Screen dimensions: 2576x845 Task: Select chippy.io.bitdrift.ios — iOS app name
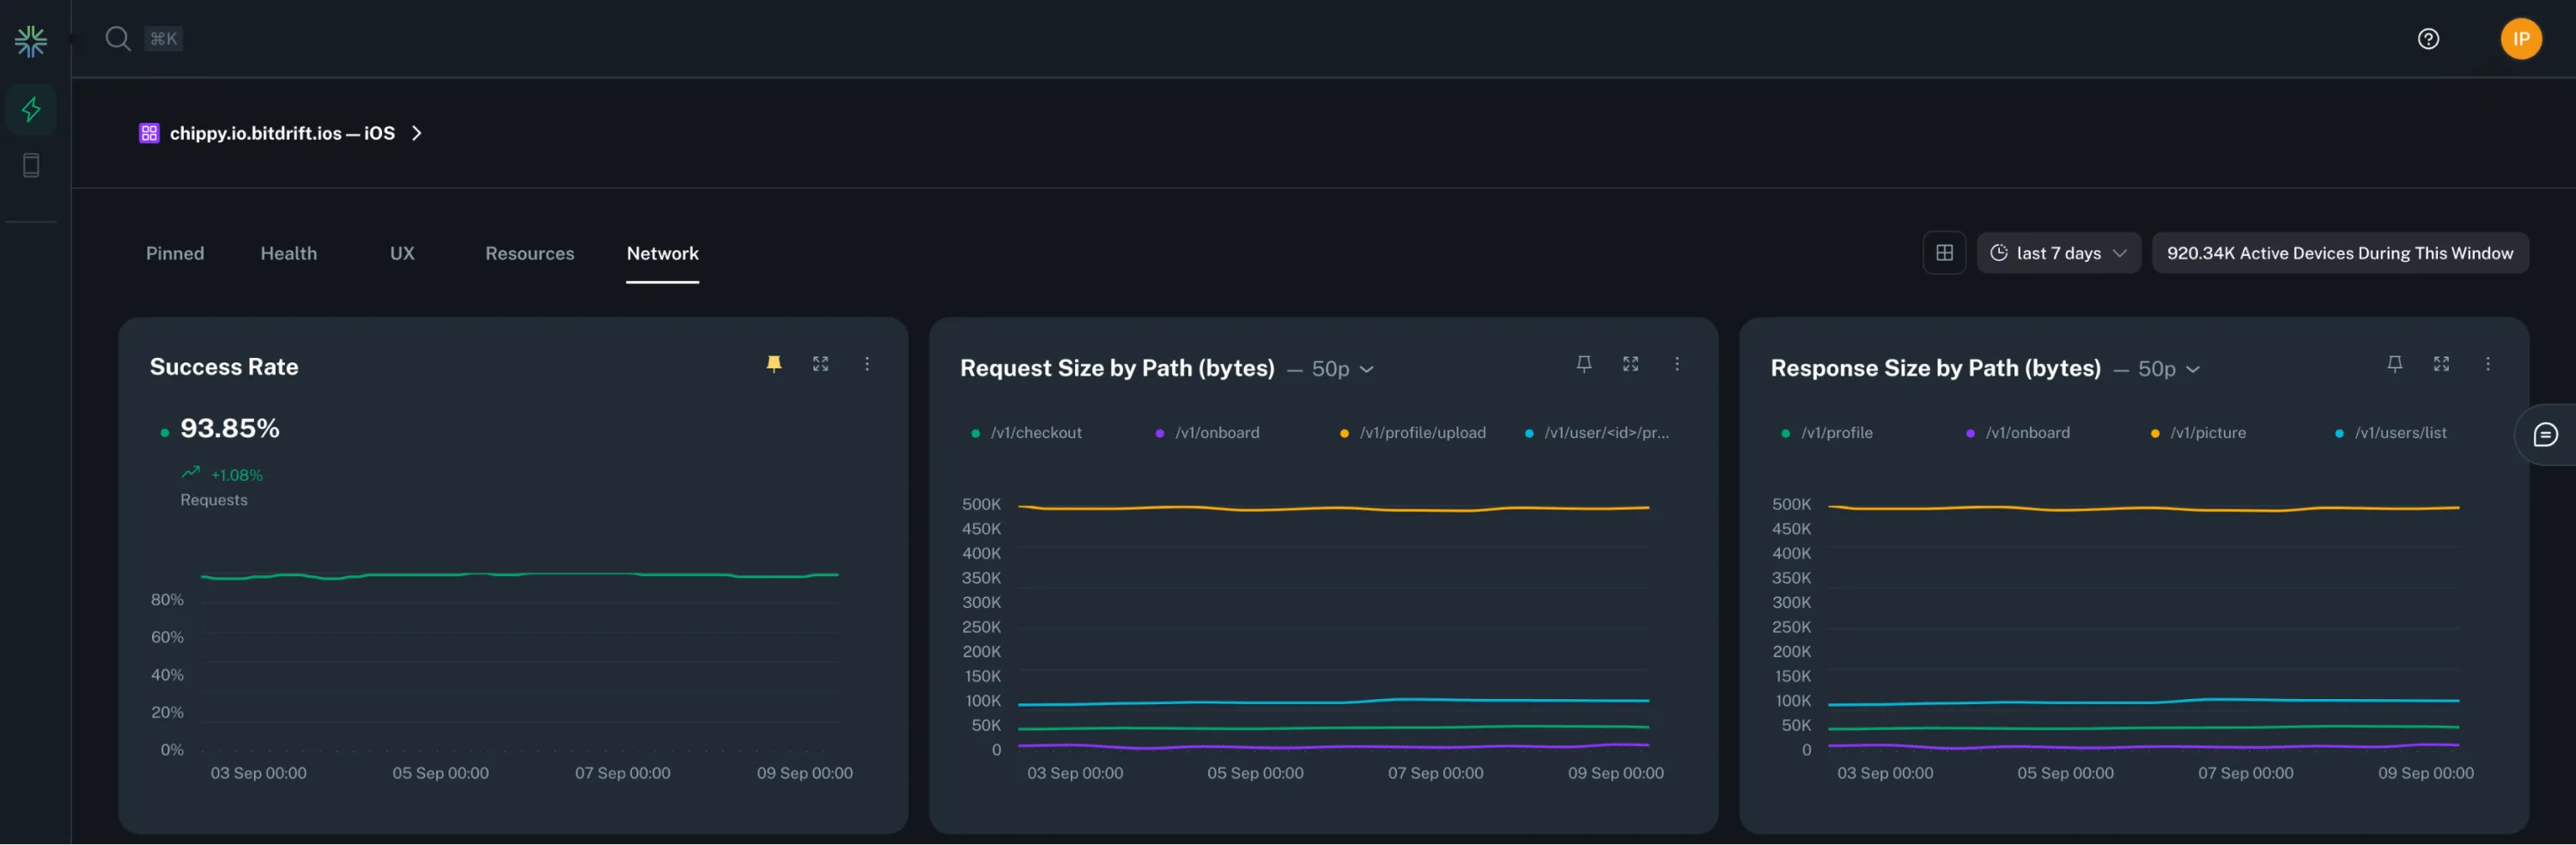[282, 133]
